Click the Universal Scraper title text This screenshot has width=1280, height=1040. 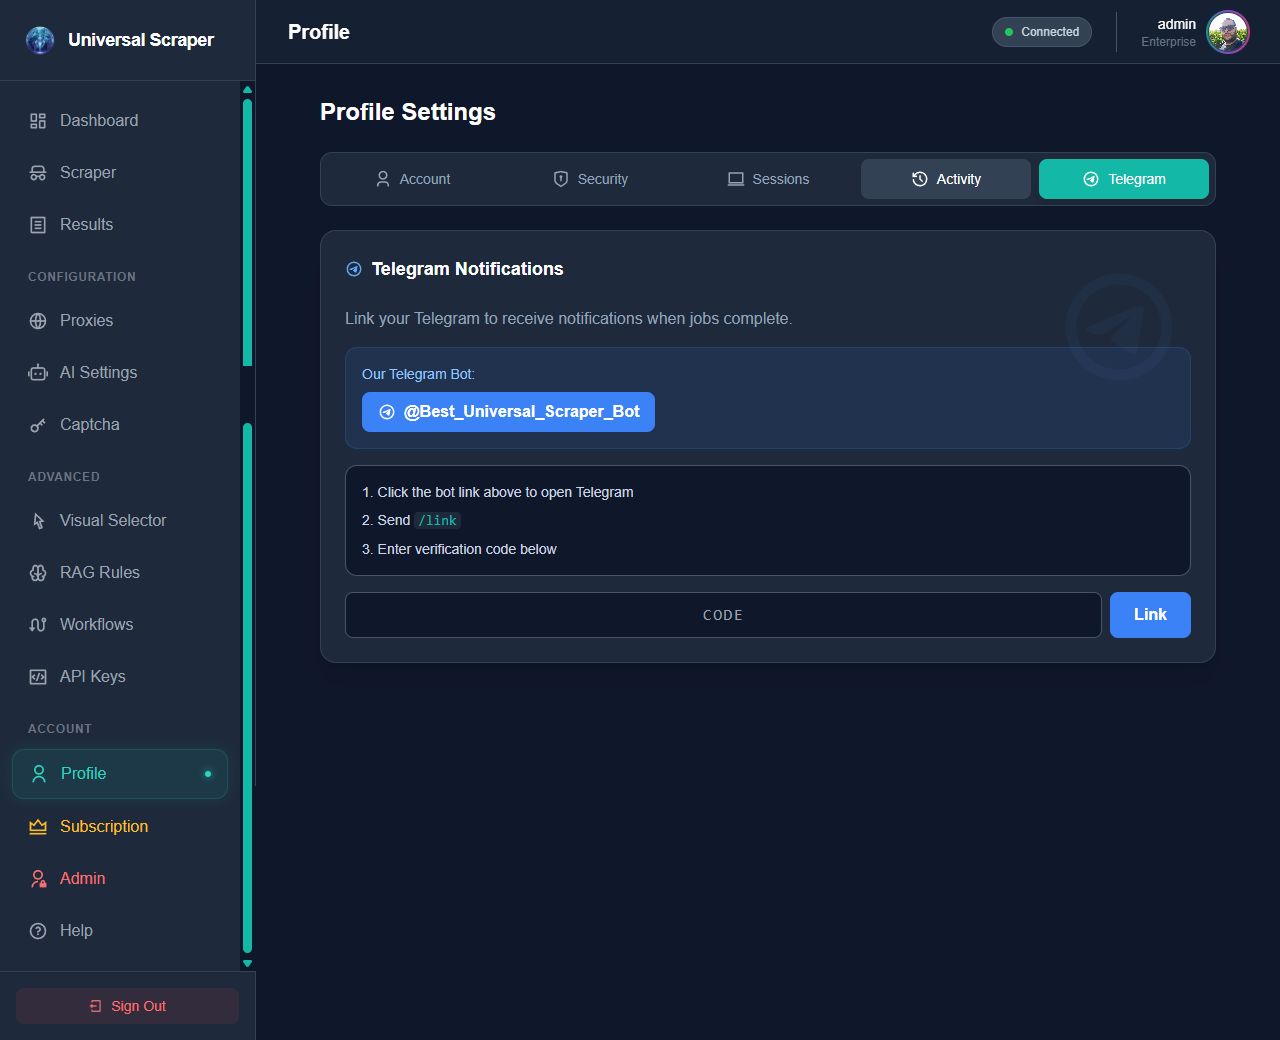pos(141,40)
